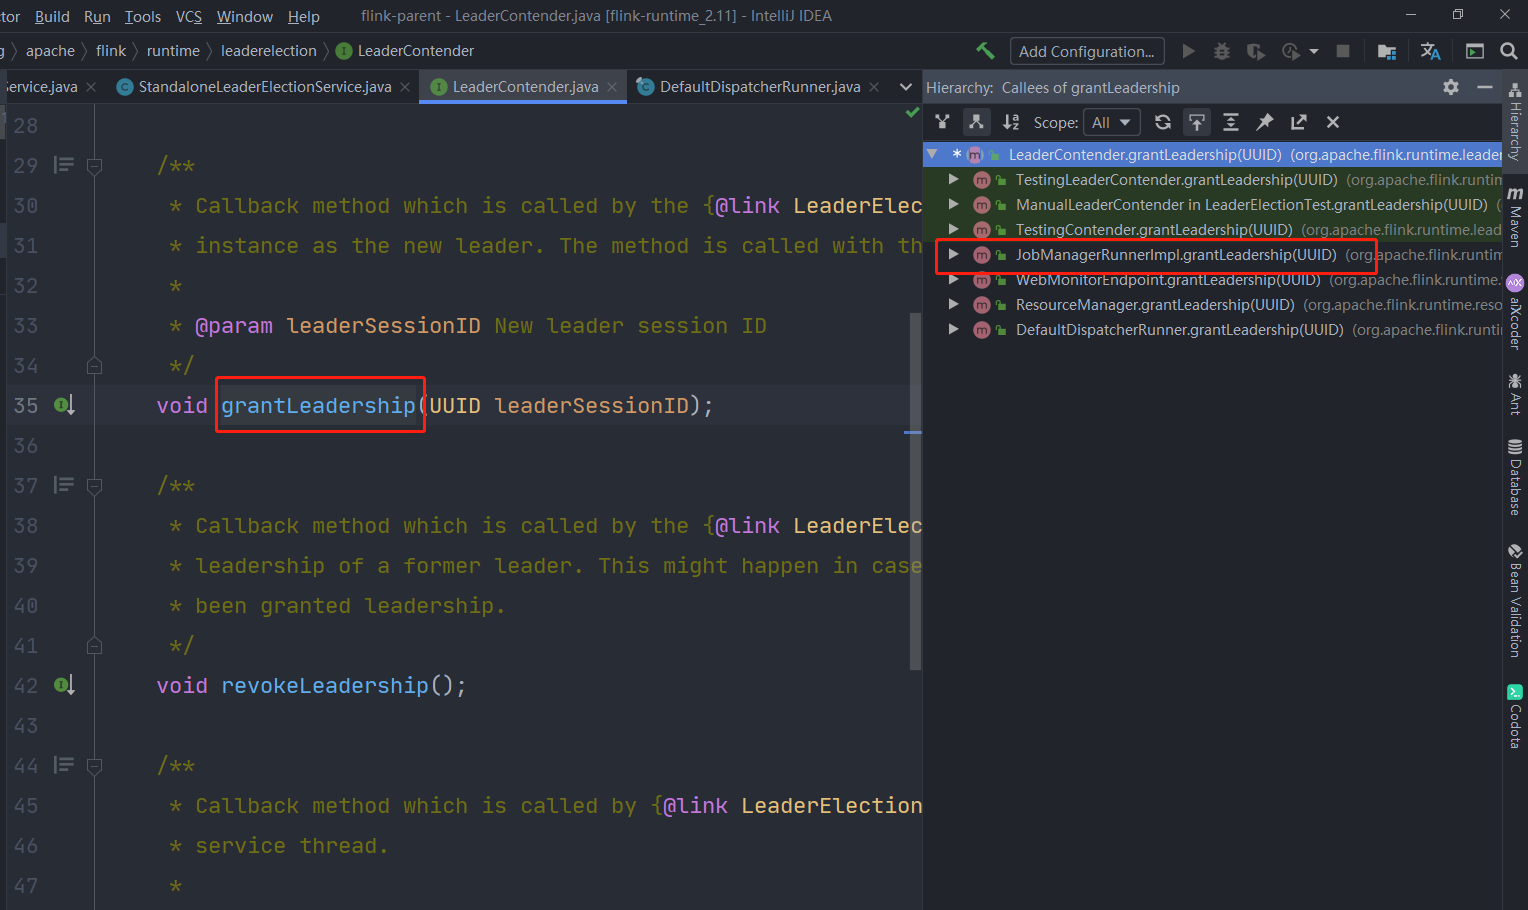Screen dimensions: 1528x910
Task: Open the Maven tool window
Action: 1515,217
